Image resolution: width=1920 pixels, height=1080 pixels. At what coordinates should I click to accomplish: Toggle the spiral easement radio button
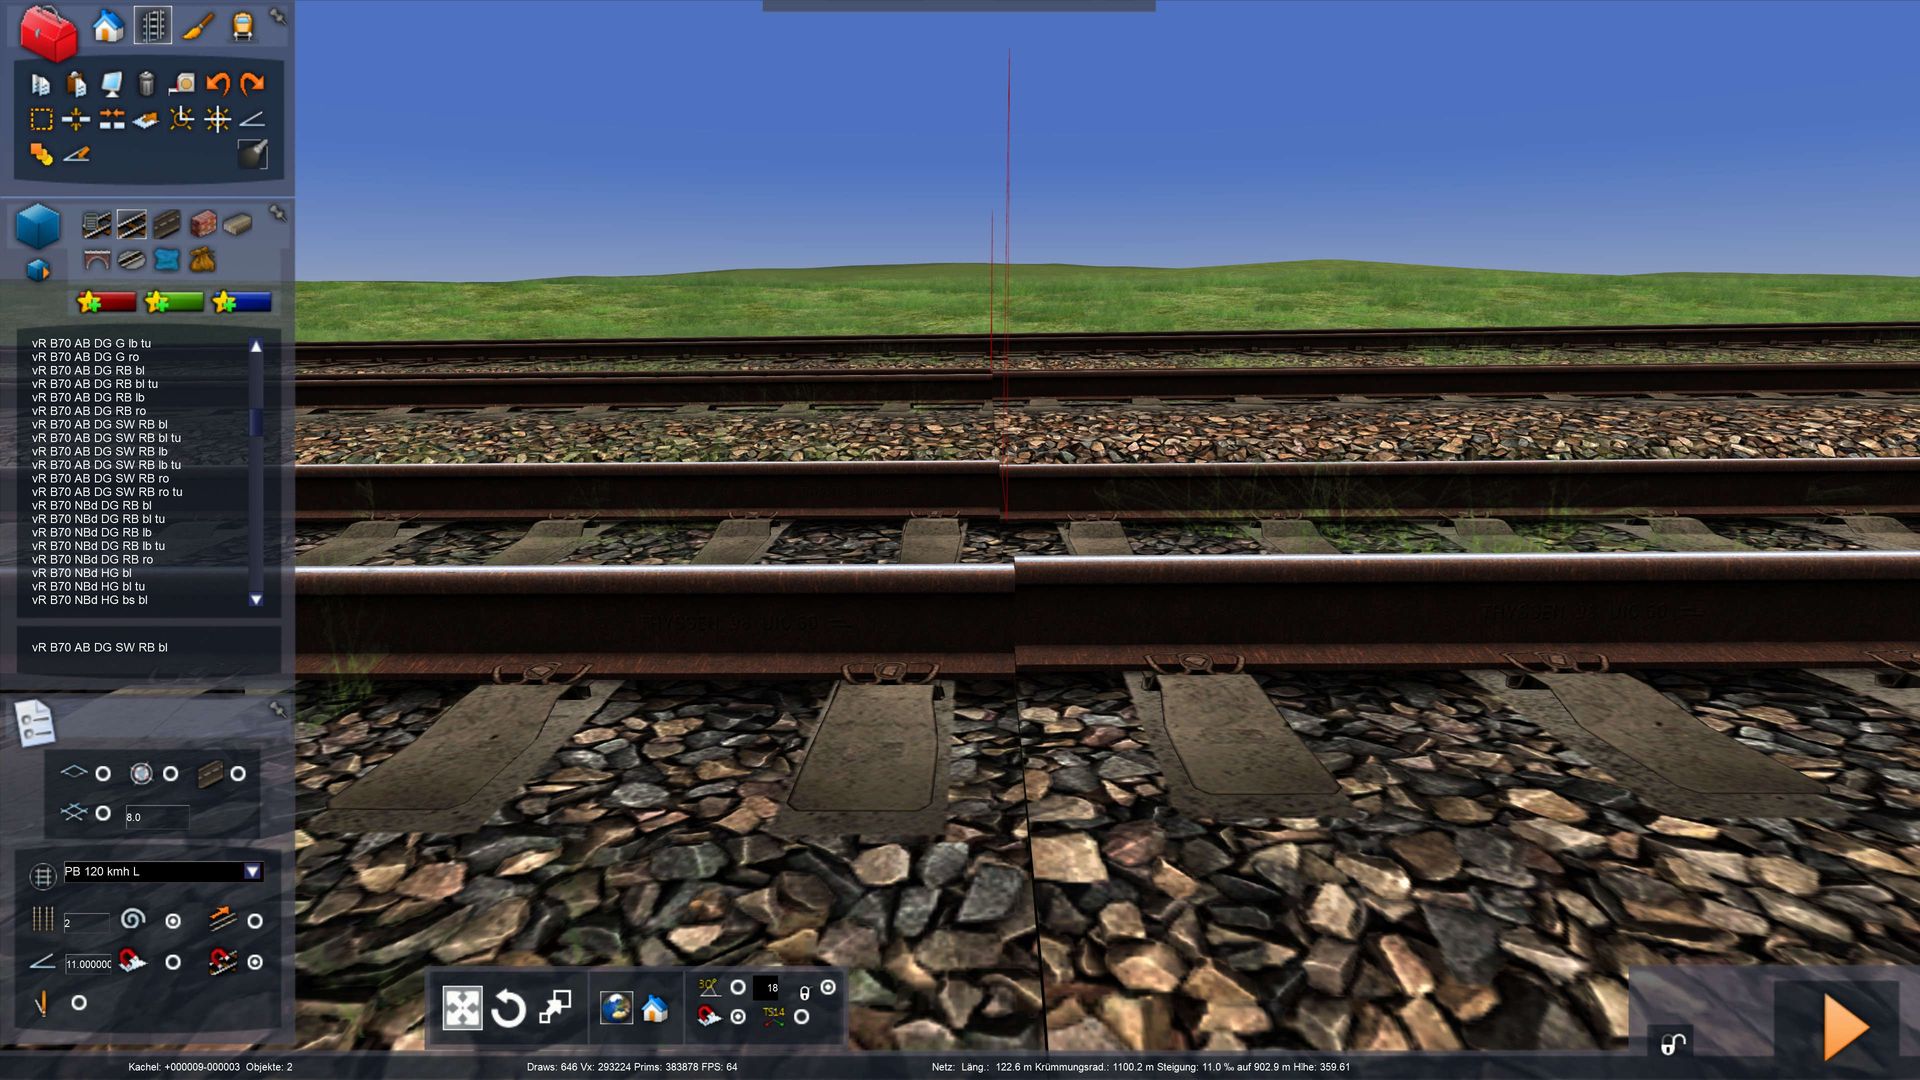pyautogui.click(x=173, y=921)
